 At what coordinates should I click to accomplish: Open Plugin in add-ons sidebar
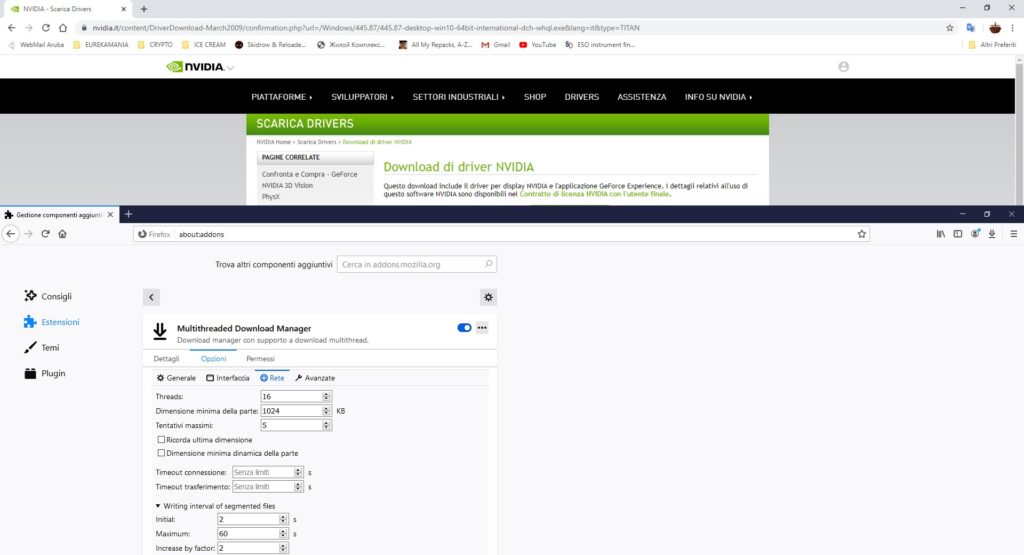(x=44, y=373)
